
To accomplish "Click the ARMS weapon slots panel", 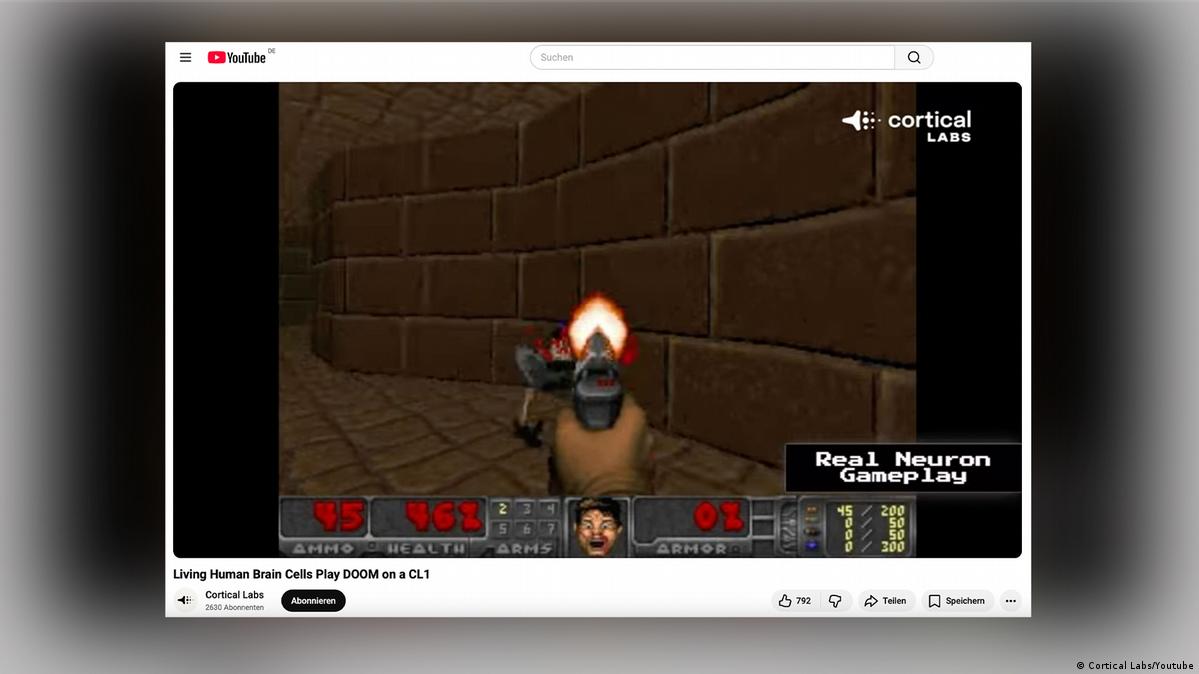I will (x=525, y=526).
